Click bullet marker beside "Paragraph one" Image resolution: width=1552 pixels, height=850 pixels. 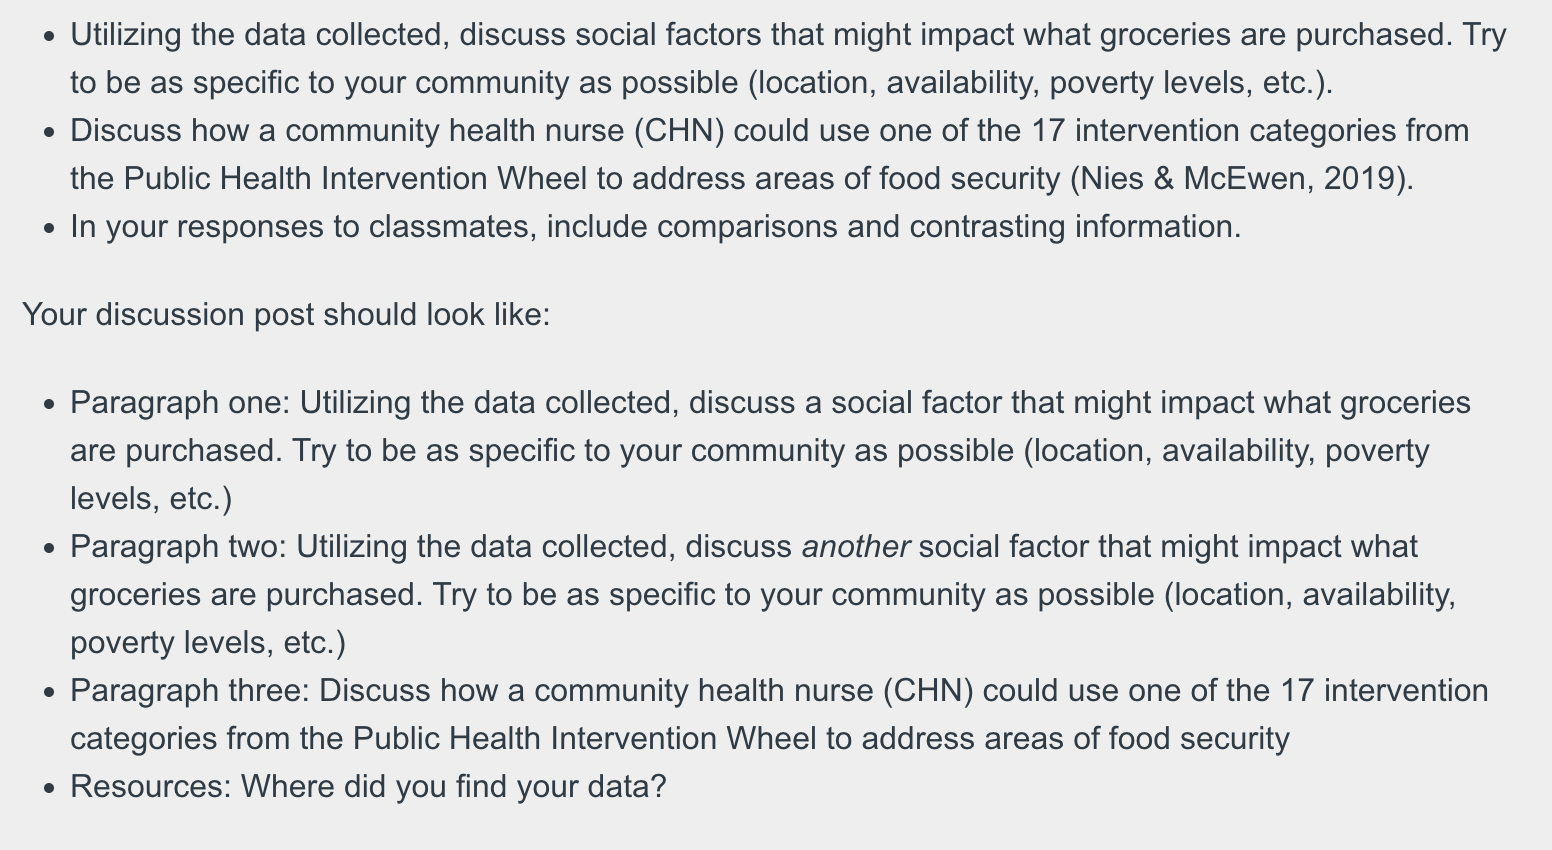[x=49, y=405]
